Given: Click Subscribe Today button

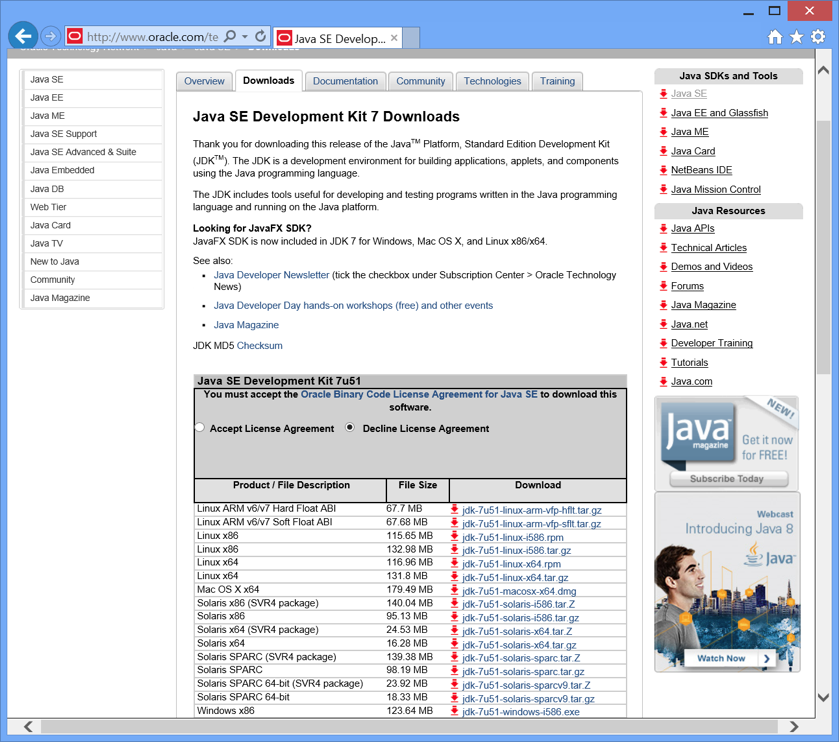Looking at the screenshot, I should coord(728,479).
